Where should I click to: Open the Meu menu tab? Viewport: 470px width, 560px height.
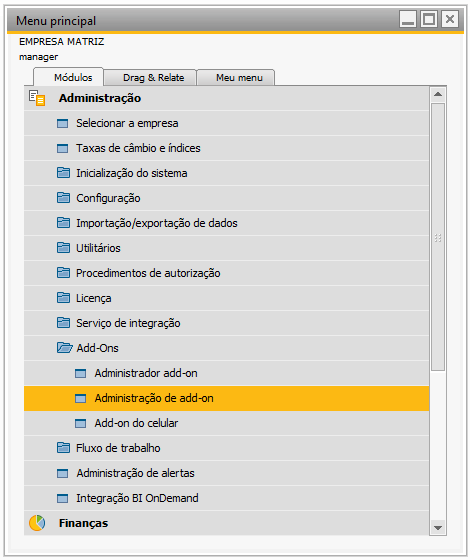[236, 78]
